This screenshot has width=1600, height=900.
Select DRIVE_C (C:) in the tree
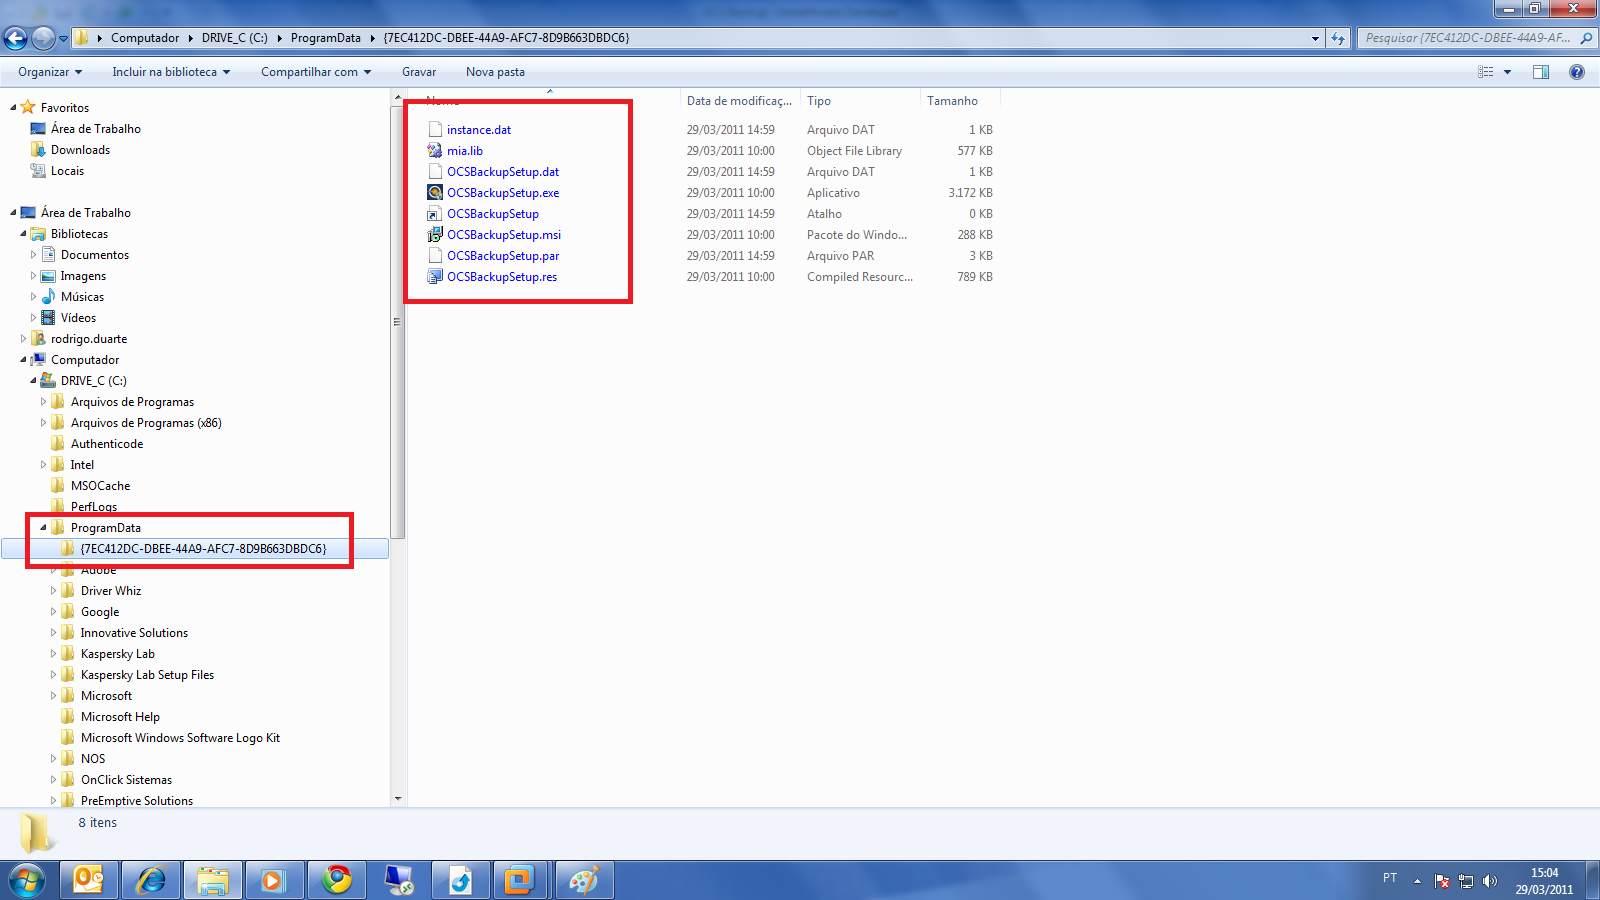[93, 381]
